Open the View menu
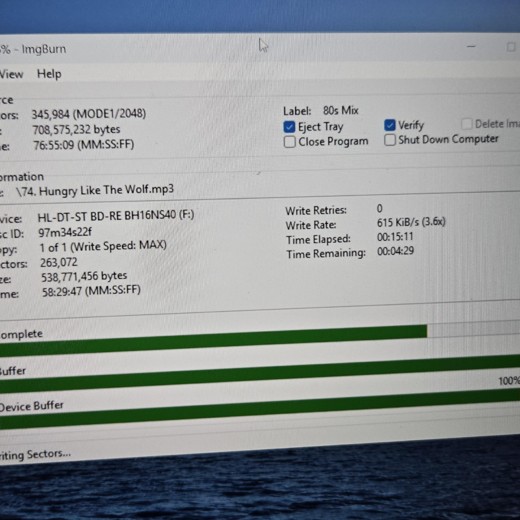 (x=11, y=74)
